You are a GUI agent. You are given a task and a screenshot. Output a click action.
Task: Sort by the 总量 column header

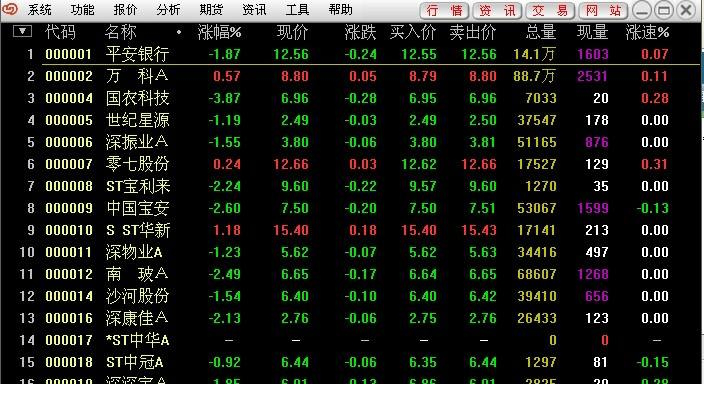coord(541,32)
